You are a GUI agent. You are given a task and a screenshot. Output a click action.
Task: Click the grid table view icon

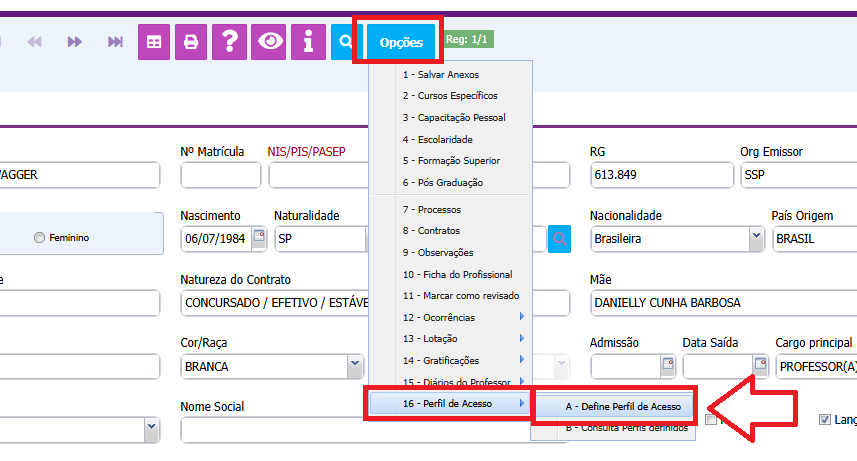point(154,42)
